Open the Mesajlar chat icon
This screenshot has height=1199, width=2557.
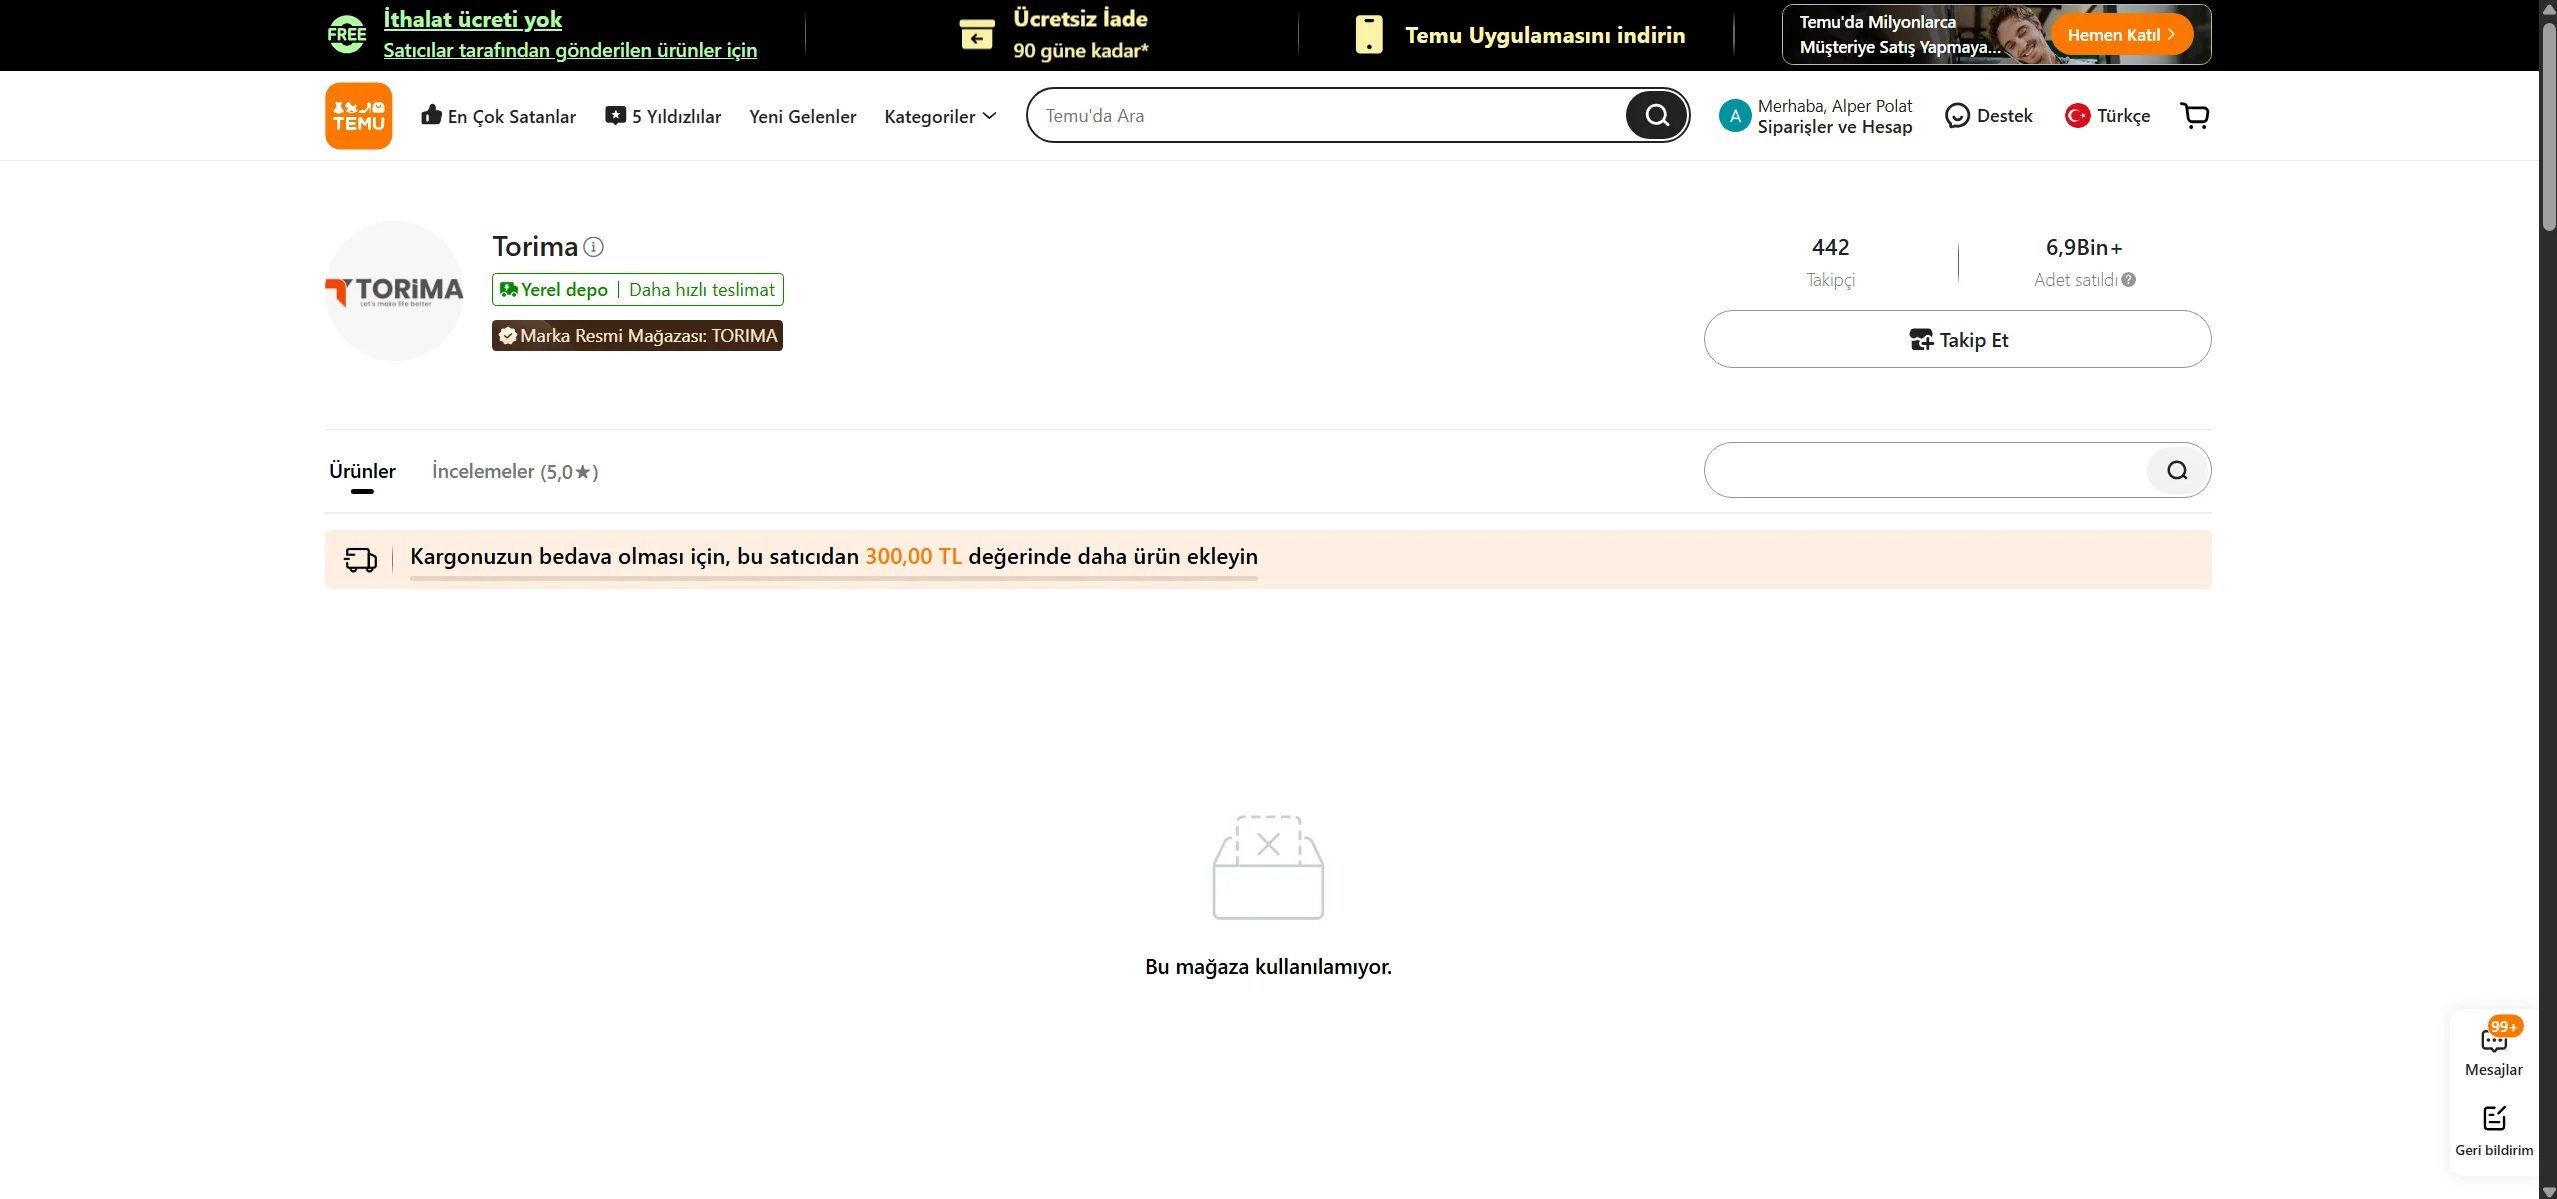pyautogui.click(x=2494, y=1040)
